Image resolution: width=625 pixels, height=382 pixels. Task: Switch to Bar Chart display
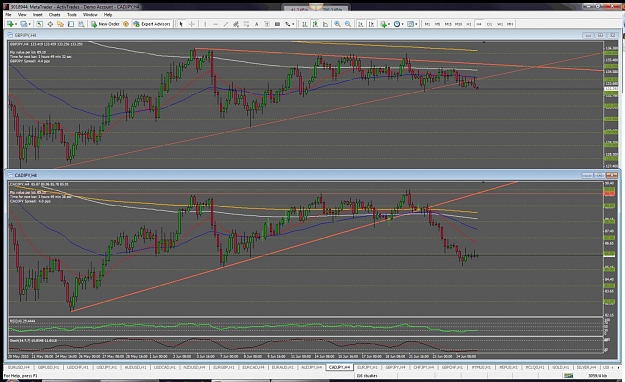pyautogui.click(x=305, y=24)
